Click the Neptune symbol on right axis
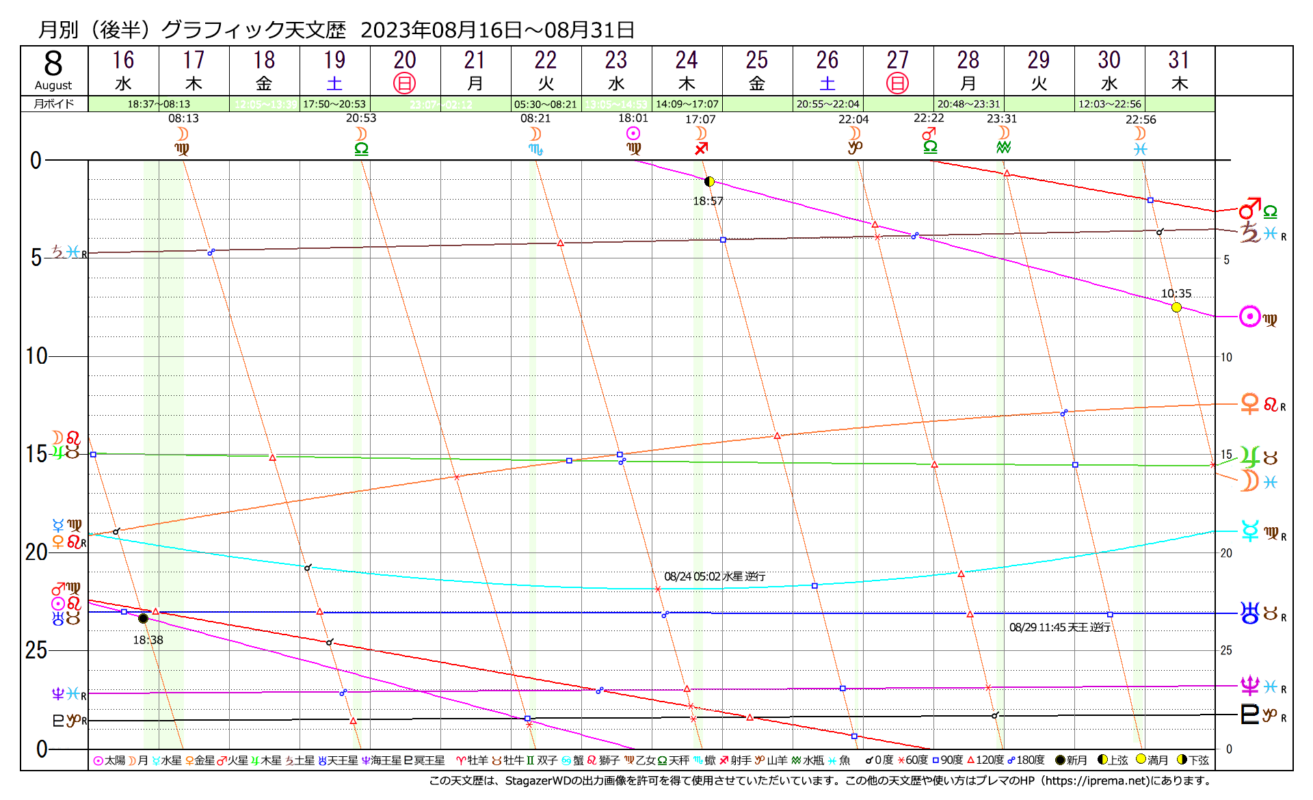This screenshot has width=1313, height=800. coord(1249,686)
